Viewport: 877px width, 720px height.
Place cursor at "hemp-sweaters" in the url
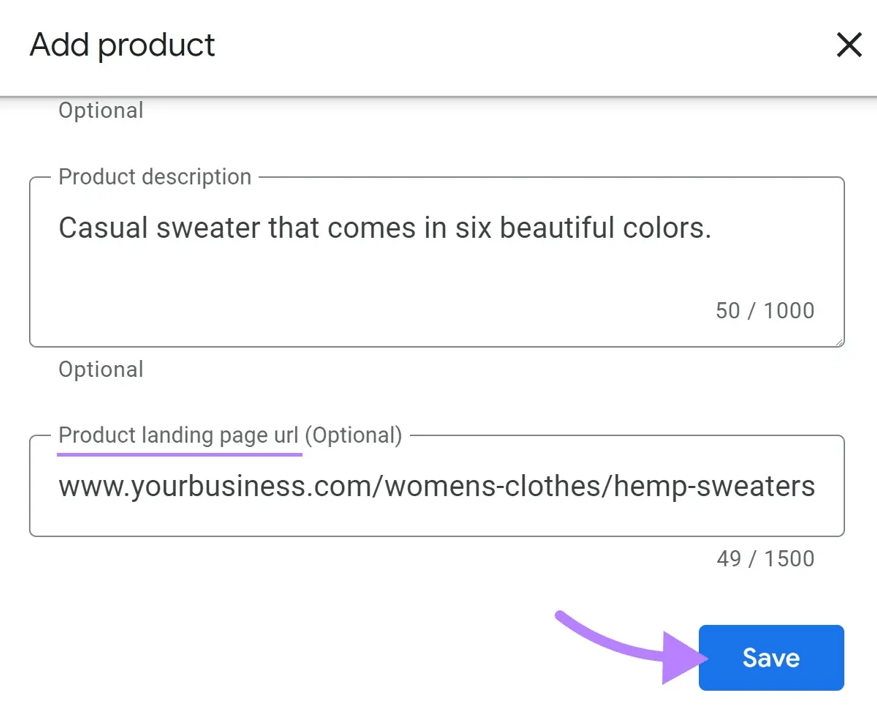pyautogui.click(x=714, y=486)
